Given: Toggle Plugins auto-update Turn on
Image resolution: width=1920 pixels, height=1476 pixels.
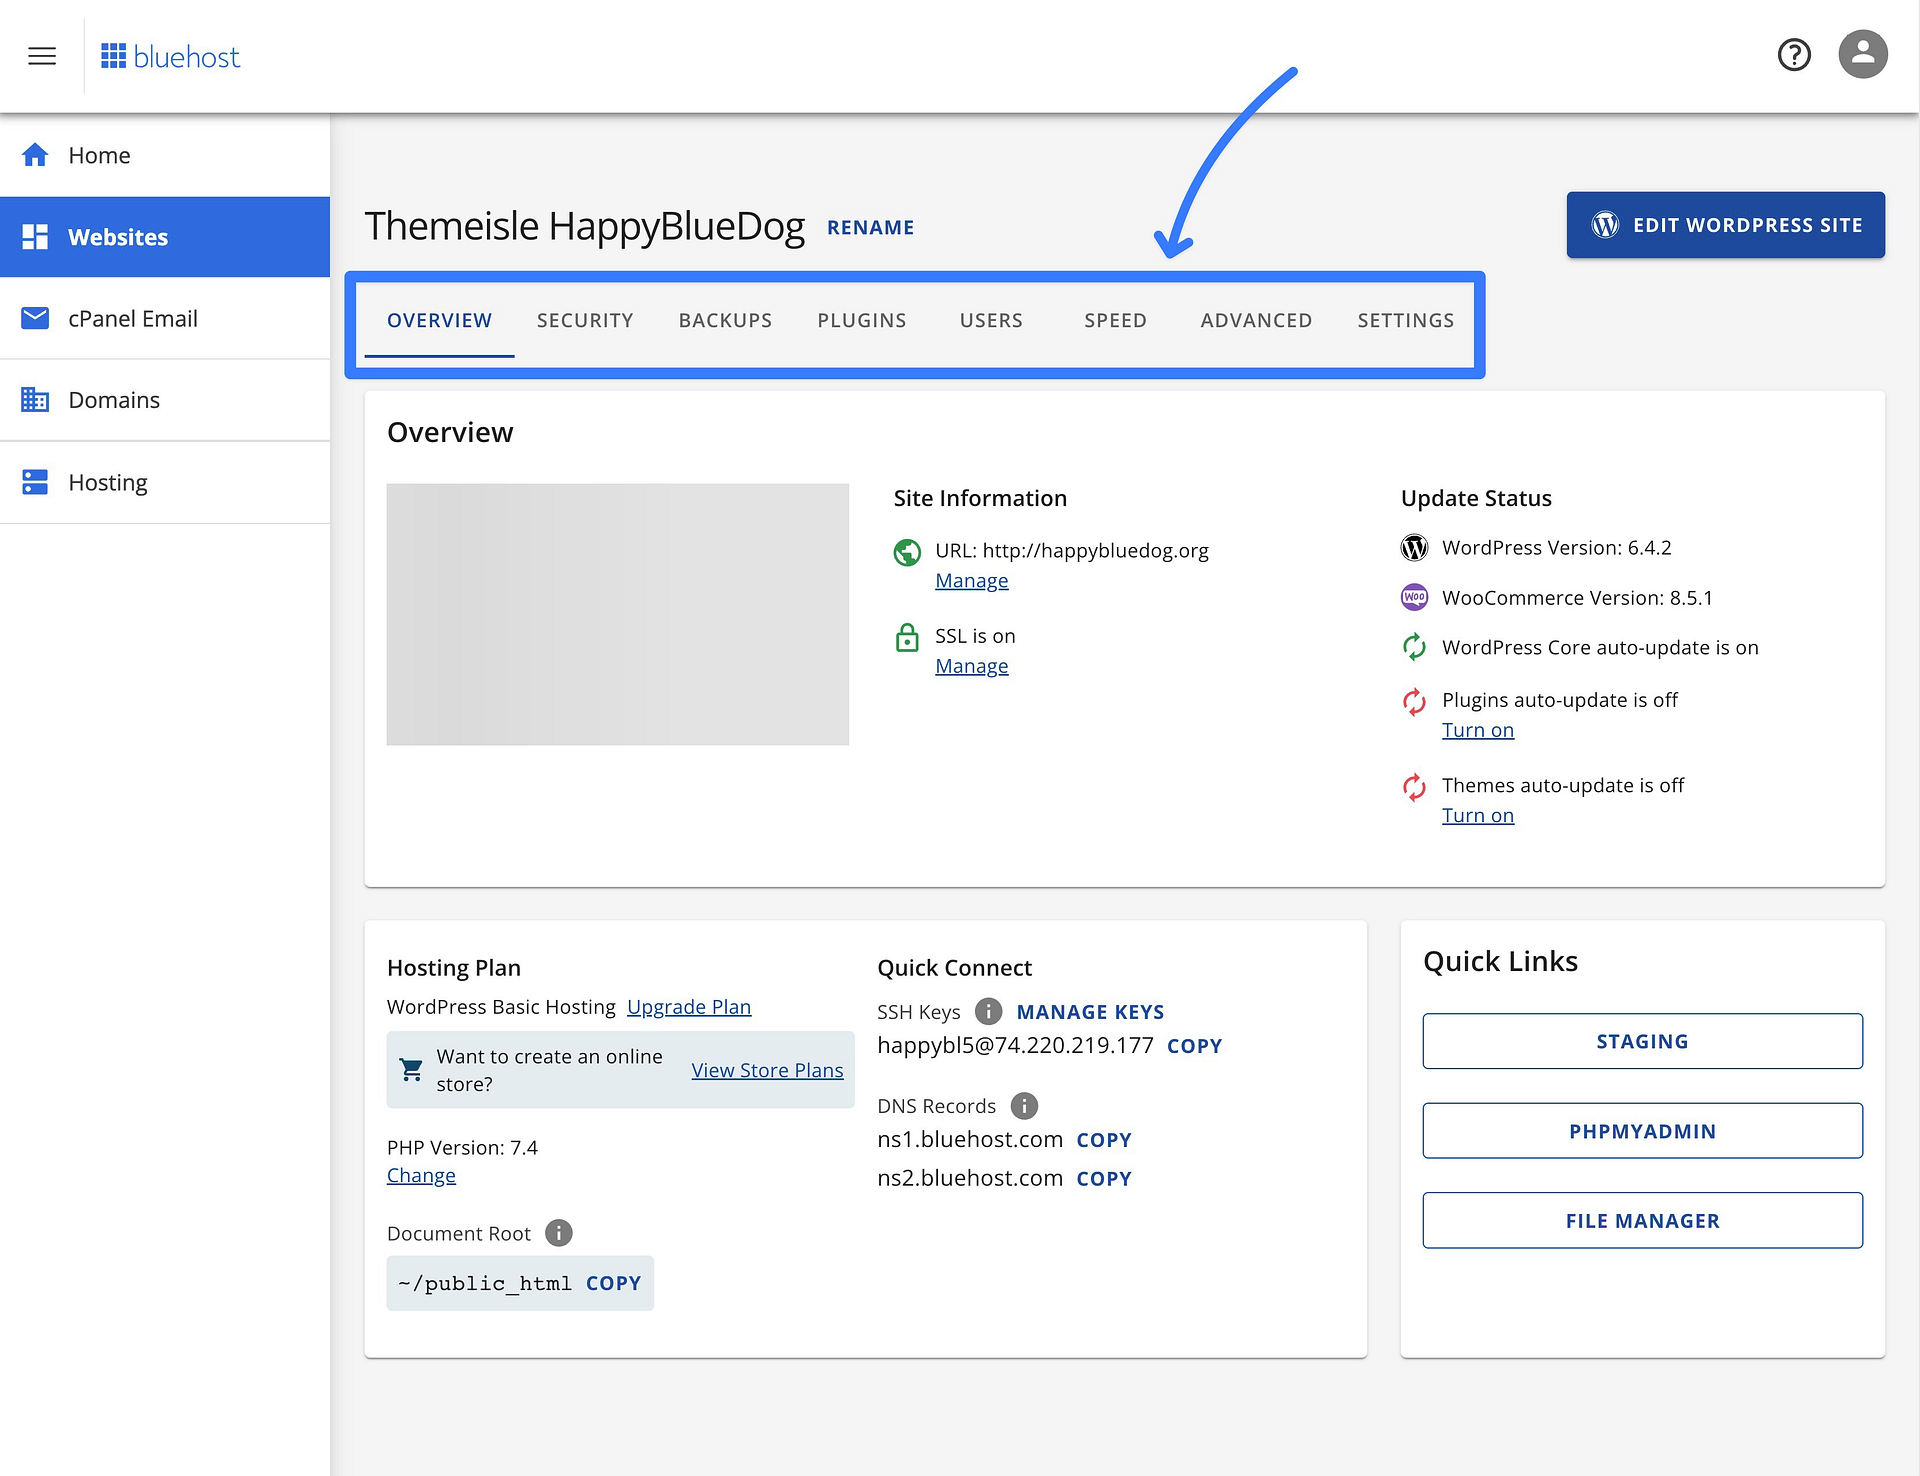Looking at the screenshot, I should click(x=1475, y=729).
